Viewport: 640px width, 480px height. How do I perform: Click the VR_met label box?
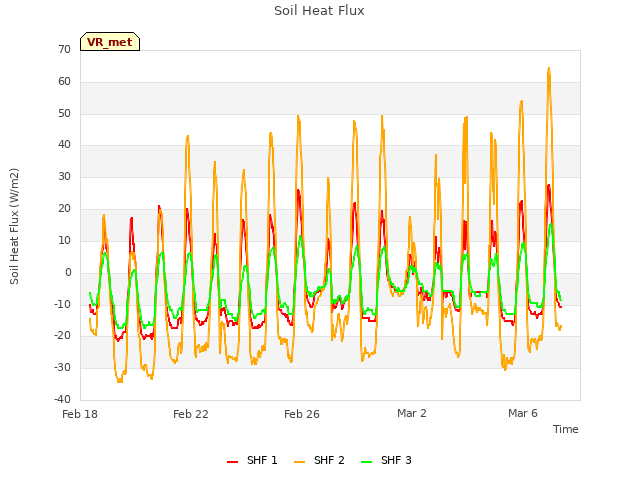click(x=110, y=42)
